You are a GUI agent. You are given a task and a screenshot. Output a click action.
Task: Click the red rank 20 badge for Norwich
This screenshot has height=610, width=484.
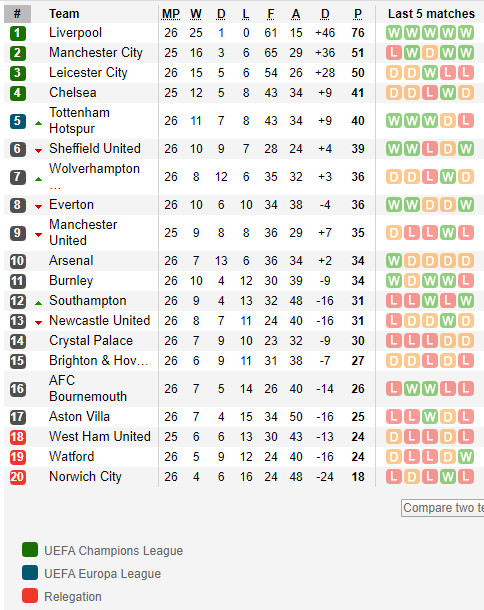18,477
